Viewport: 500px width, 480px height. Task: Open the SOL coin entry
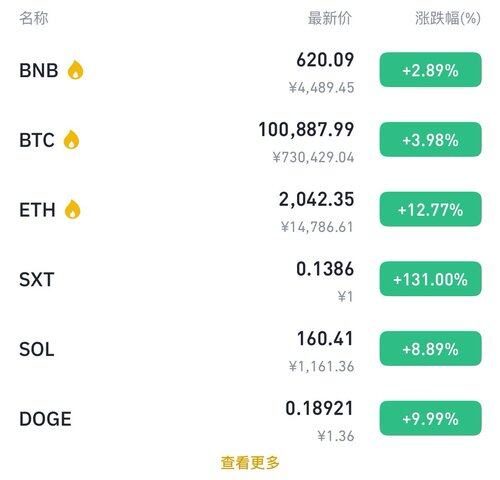click(37, 349)
